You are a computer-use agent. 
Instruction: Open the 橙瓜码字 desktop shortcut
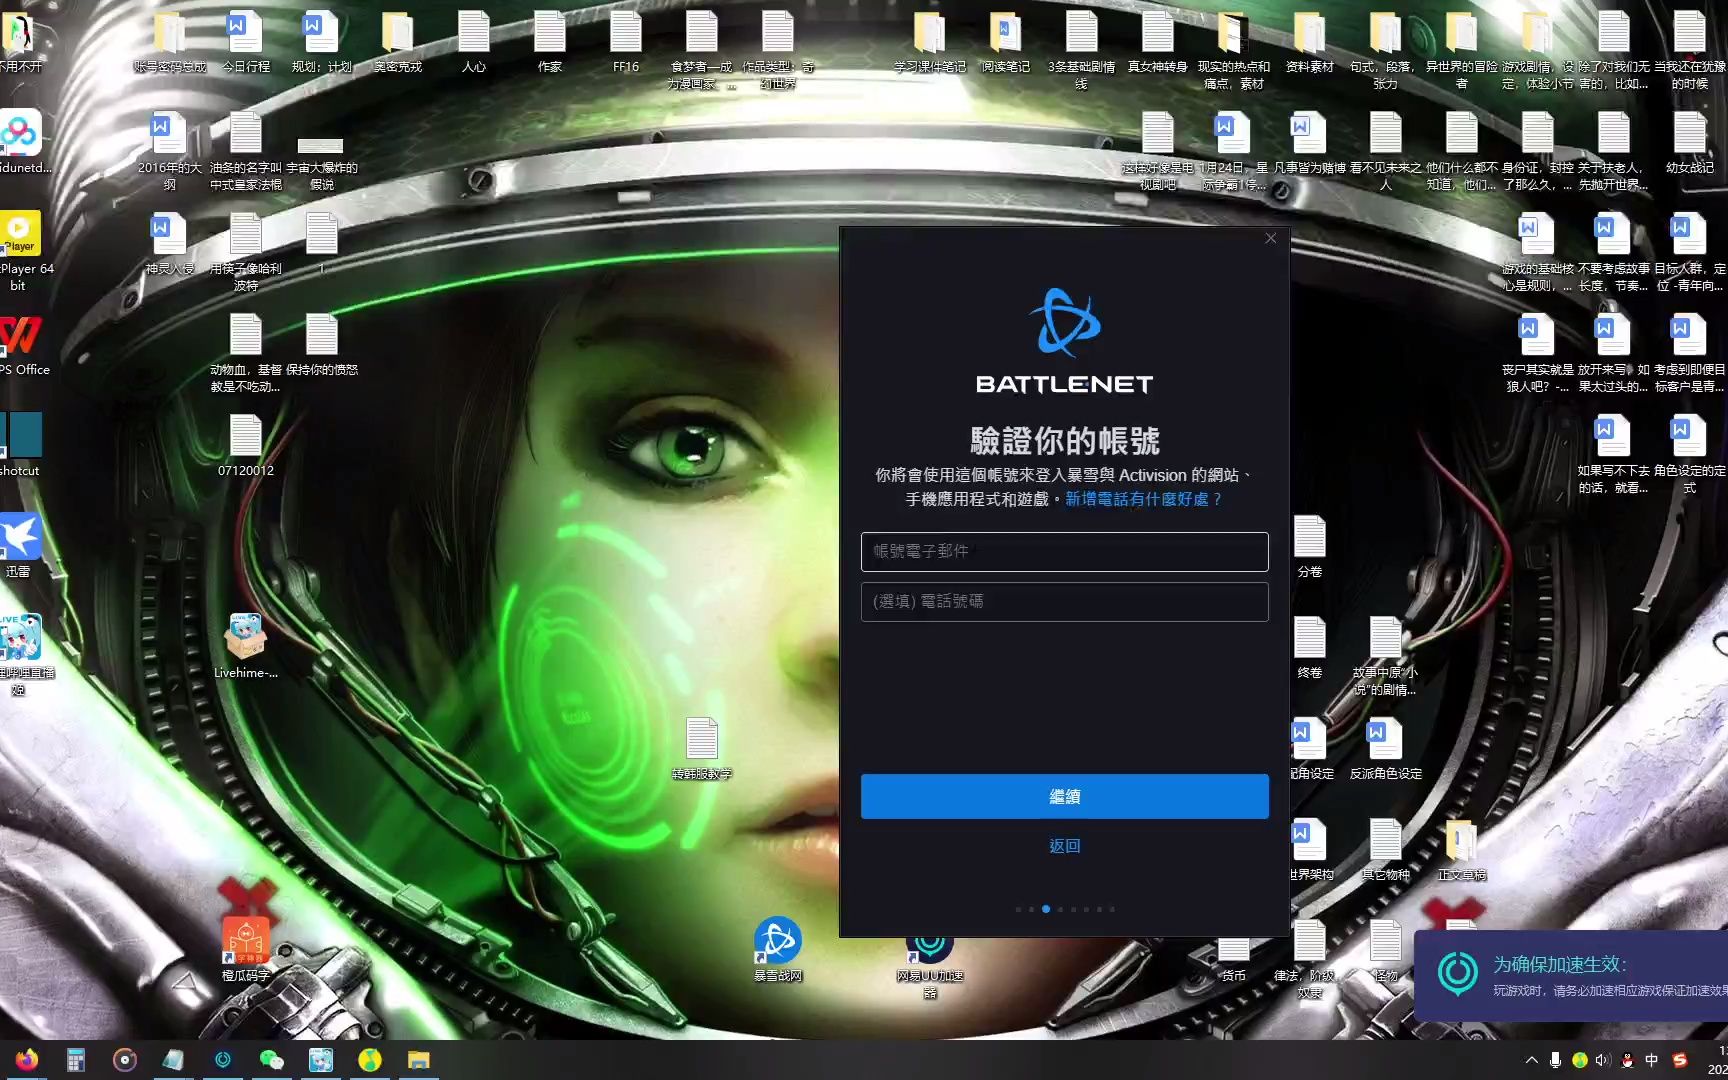pyautogui.click(x=246, y=950)
